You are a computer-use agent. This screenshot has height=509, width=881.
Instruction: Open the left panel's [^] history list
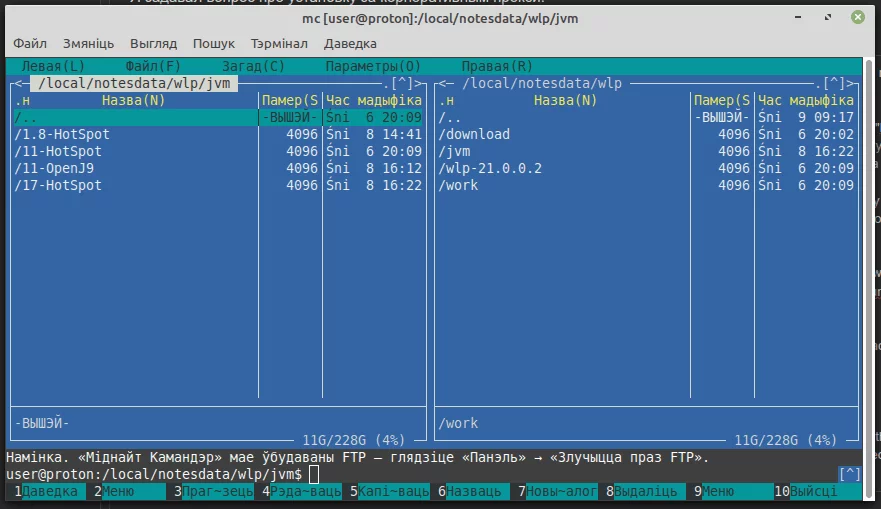click(402, 84)
